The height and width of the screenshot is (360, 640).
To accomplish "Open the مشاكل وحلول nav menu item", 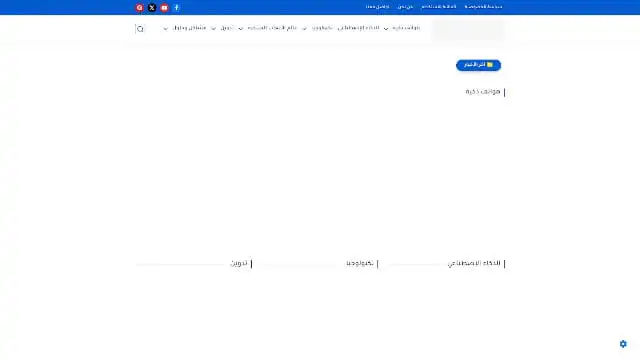I will tap(189, 28).
